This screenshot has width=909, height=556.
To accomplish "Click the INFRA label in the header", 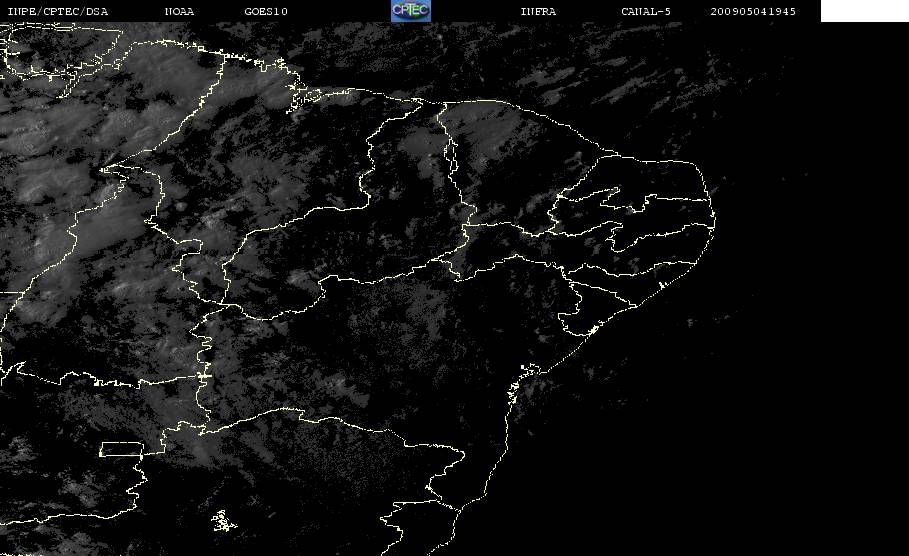I will 538,12.
